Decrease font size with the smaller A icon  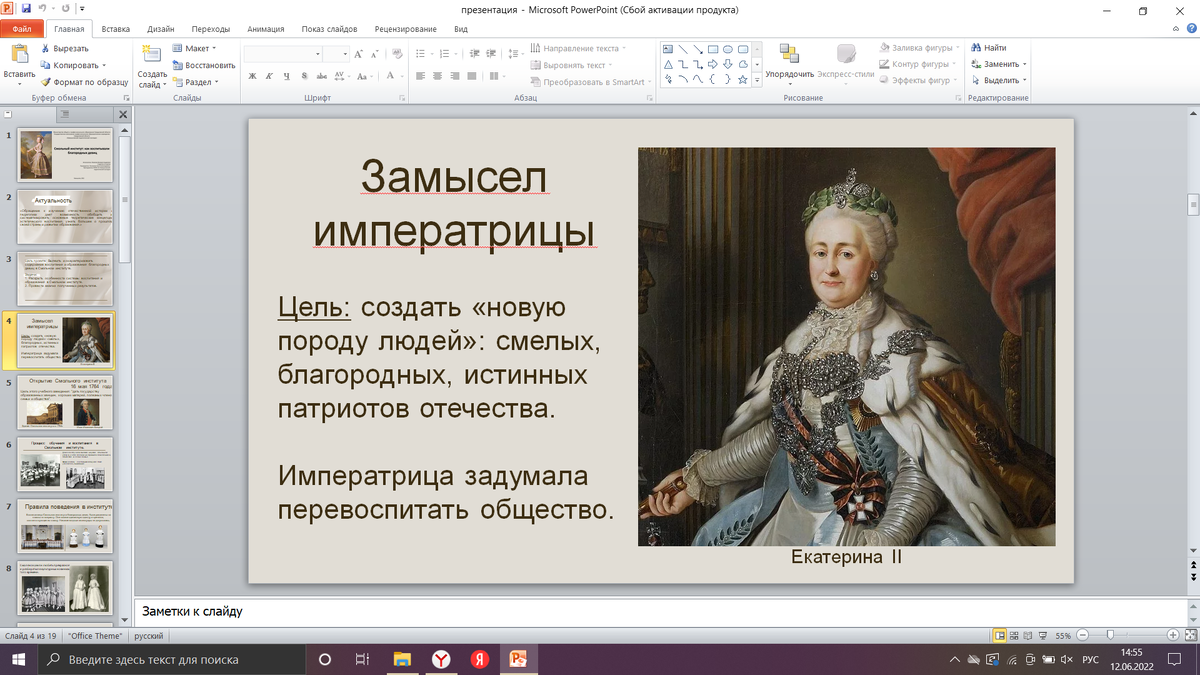coord(377,54)
